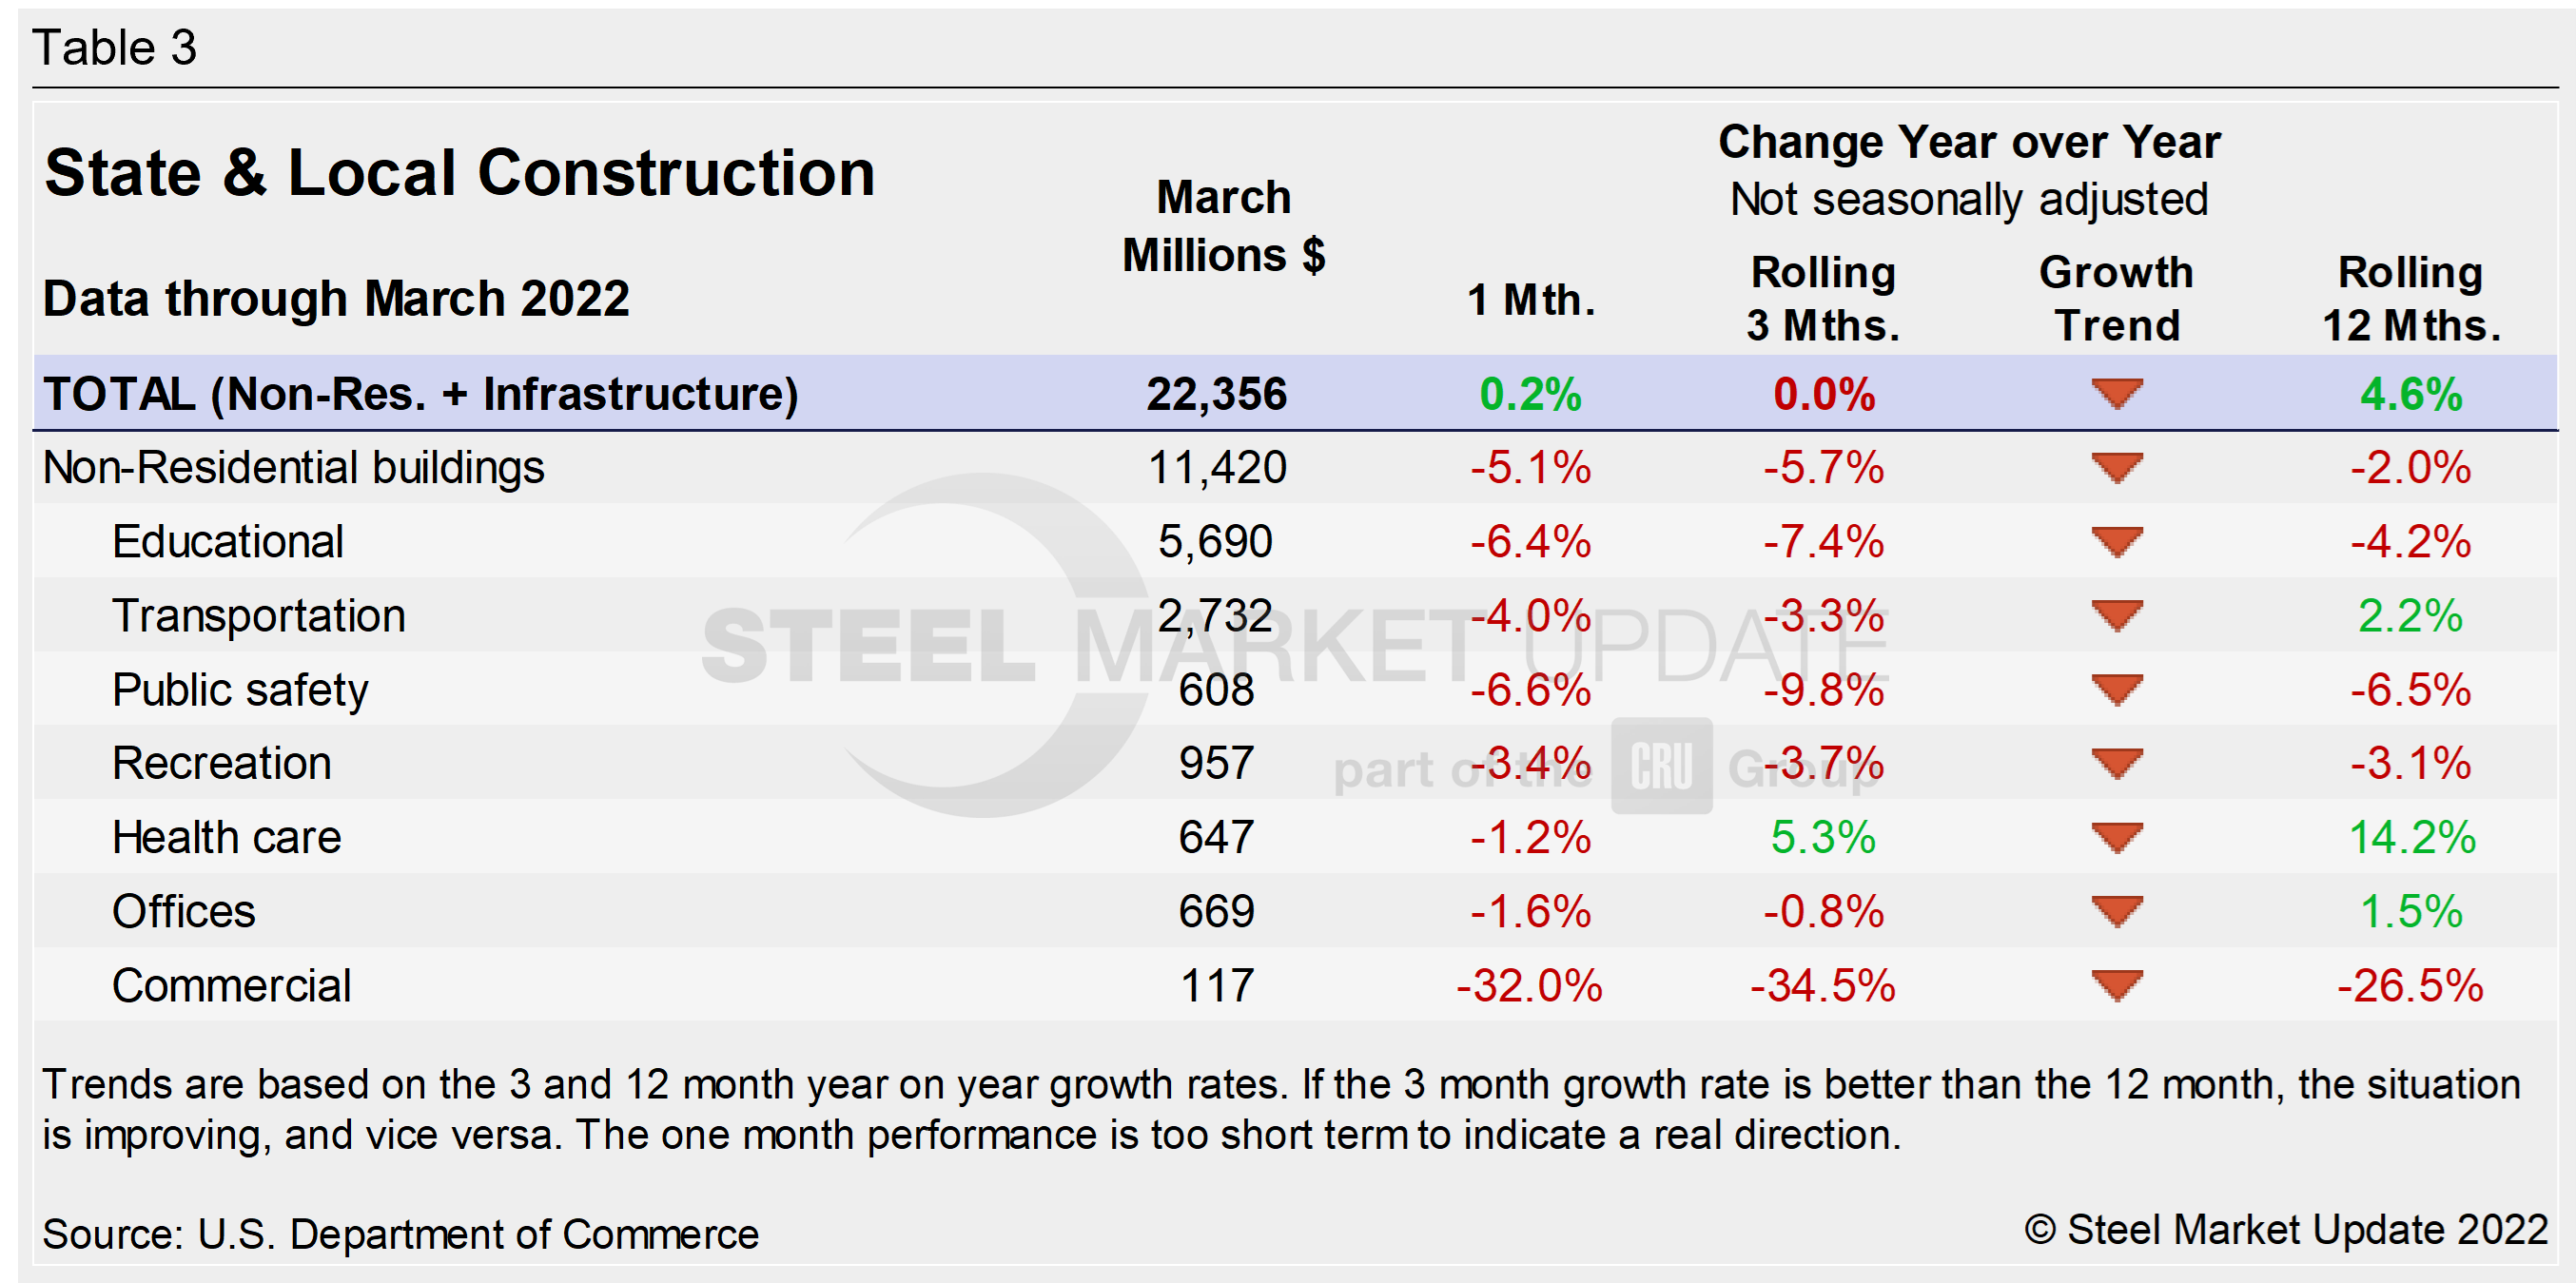Select the Rolling 3 Mths. column header

click(1822, 298)
